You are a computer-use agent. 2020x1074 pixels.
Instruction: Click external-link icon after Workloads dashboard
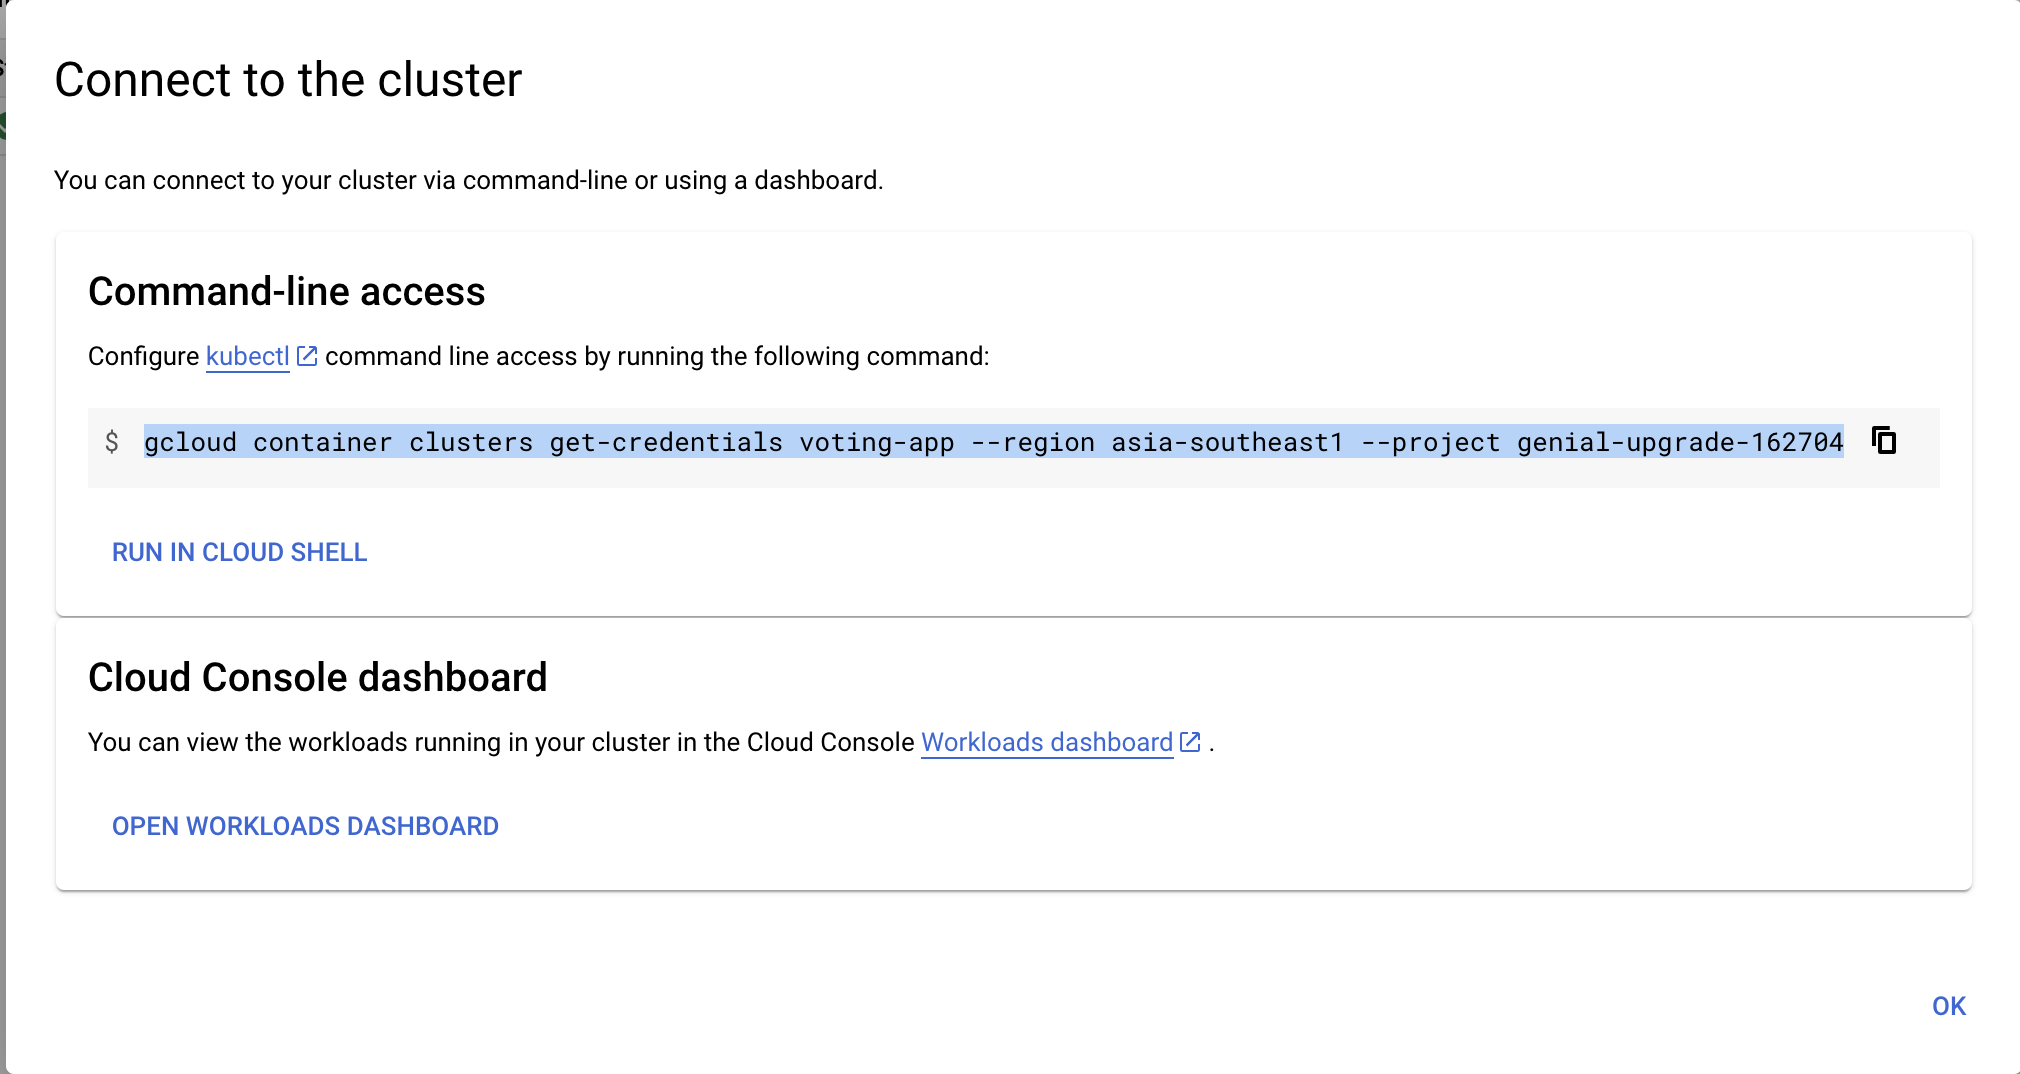[x=1190, y=742]
